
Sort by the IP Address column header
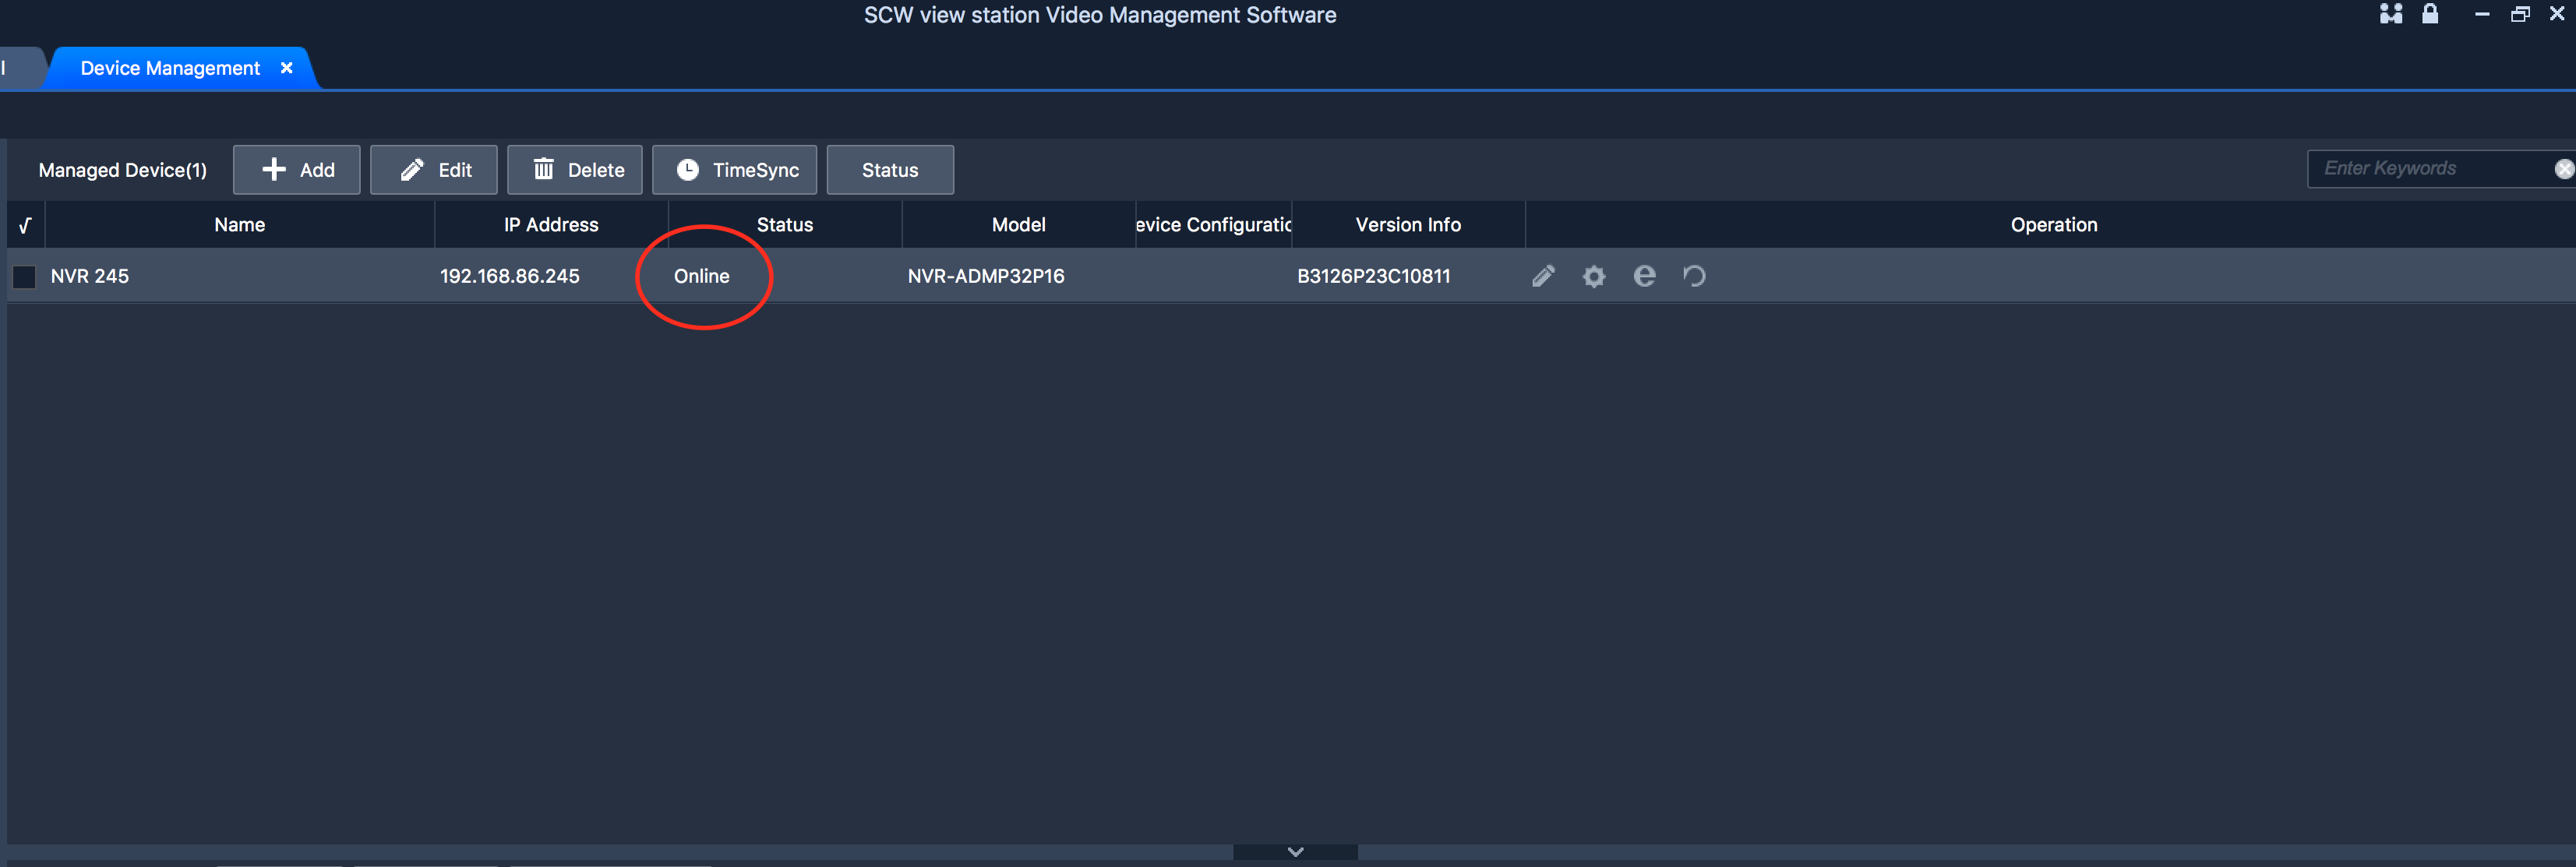[551, 225]
